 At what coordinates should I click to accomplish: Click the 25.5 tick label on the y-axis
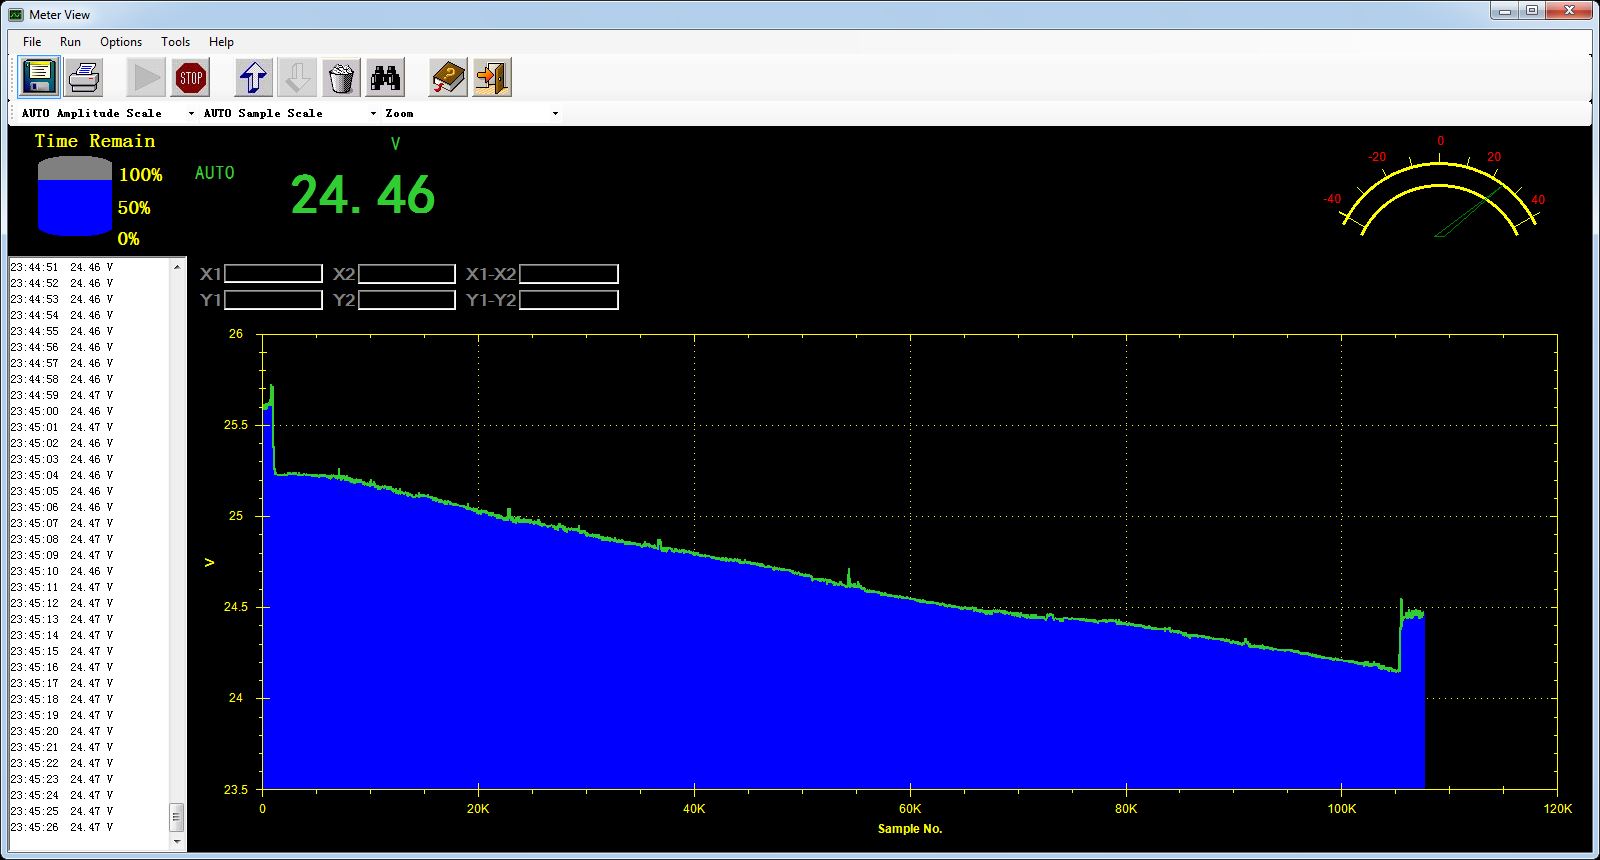tap(235, 425)
